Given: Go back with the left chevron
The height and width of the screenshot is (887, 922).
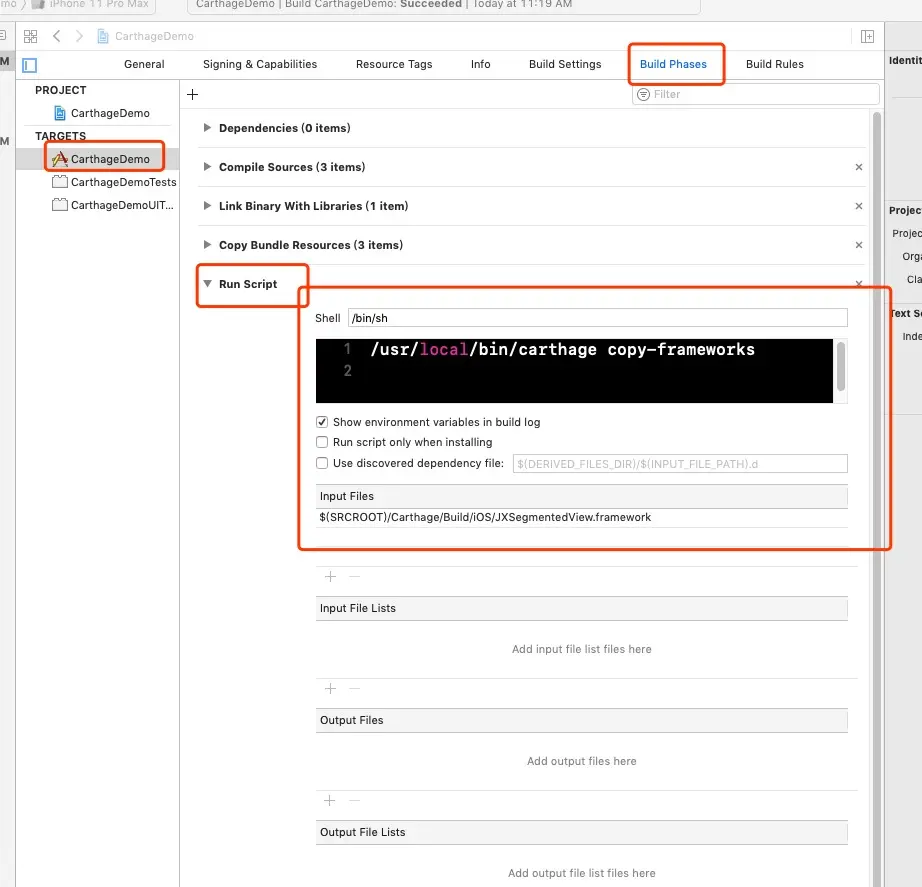Looking at the screenshot, I should pyautogui.click(x=56, y=36).
